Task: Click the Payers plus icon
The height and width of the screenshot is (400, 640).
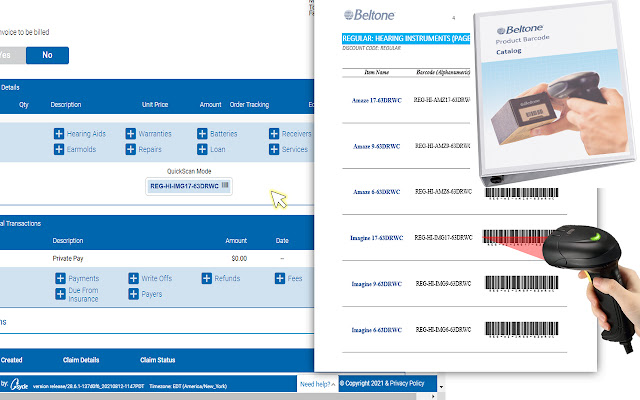Action: point(133,294)
